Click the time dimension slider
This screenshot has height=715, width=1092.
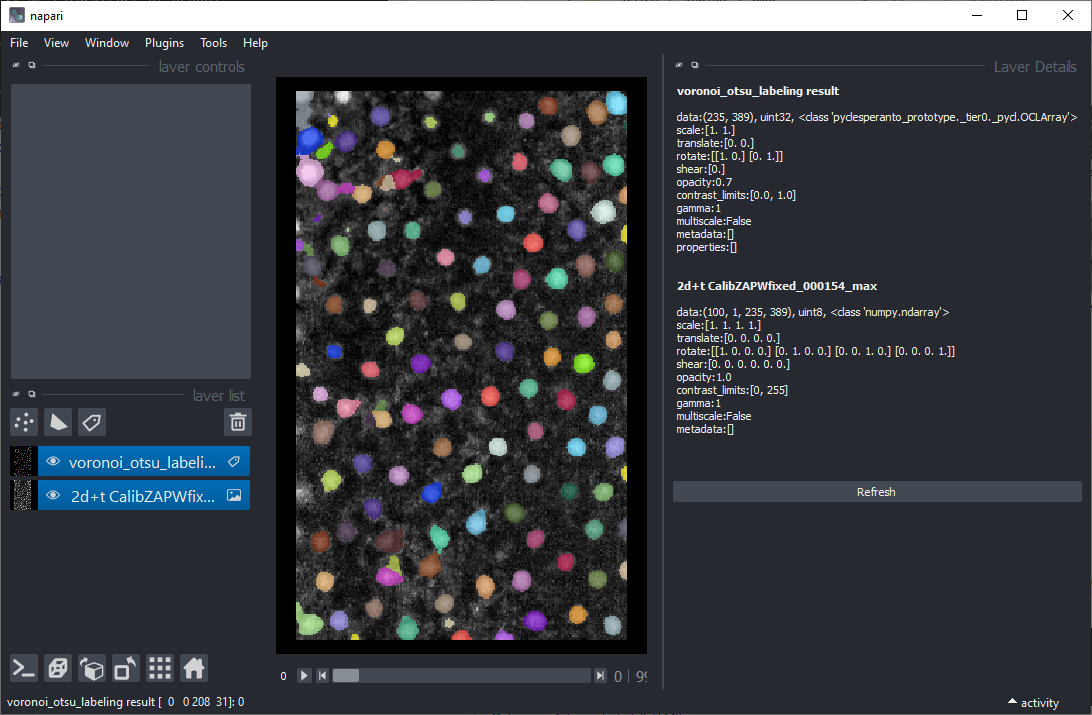461,676
